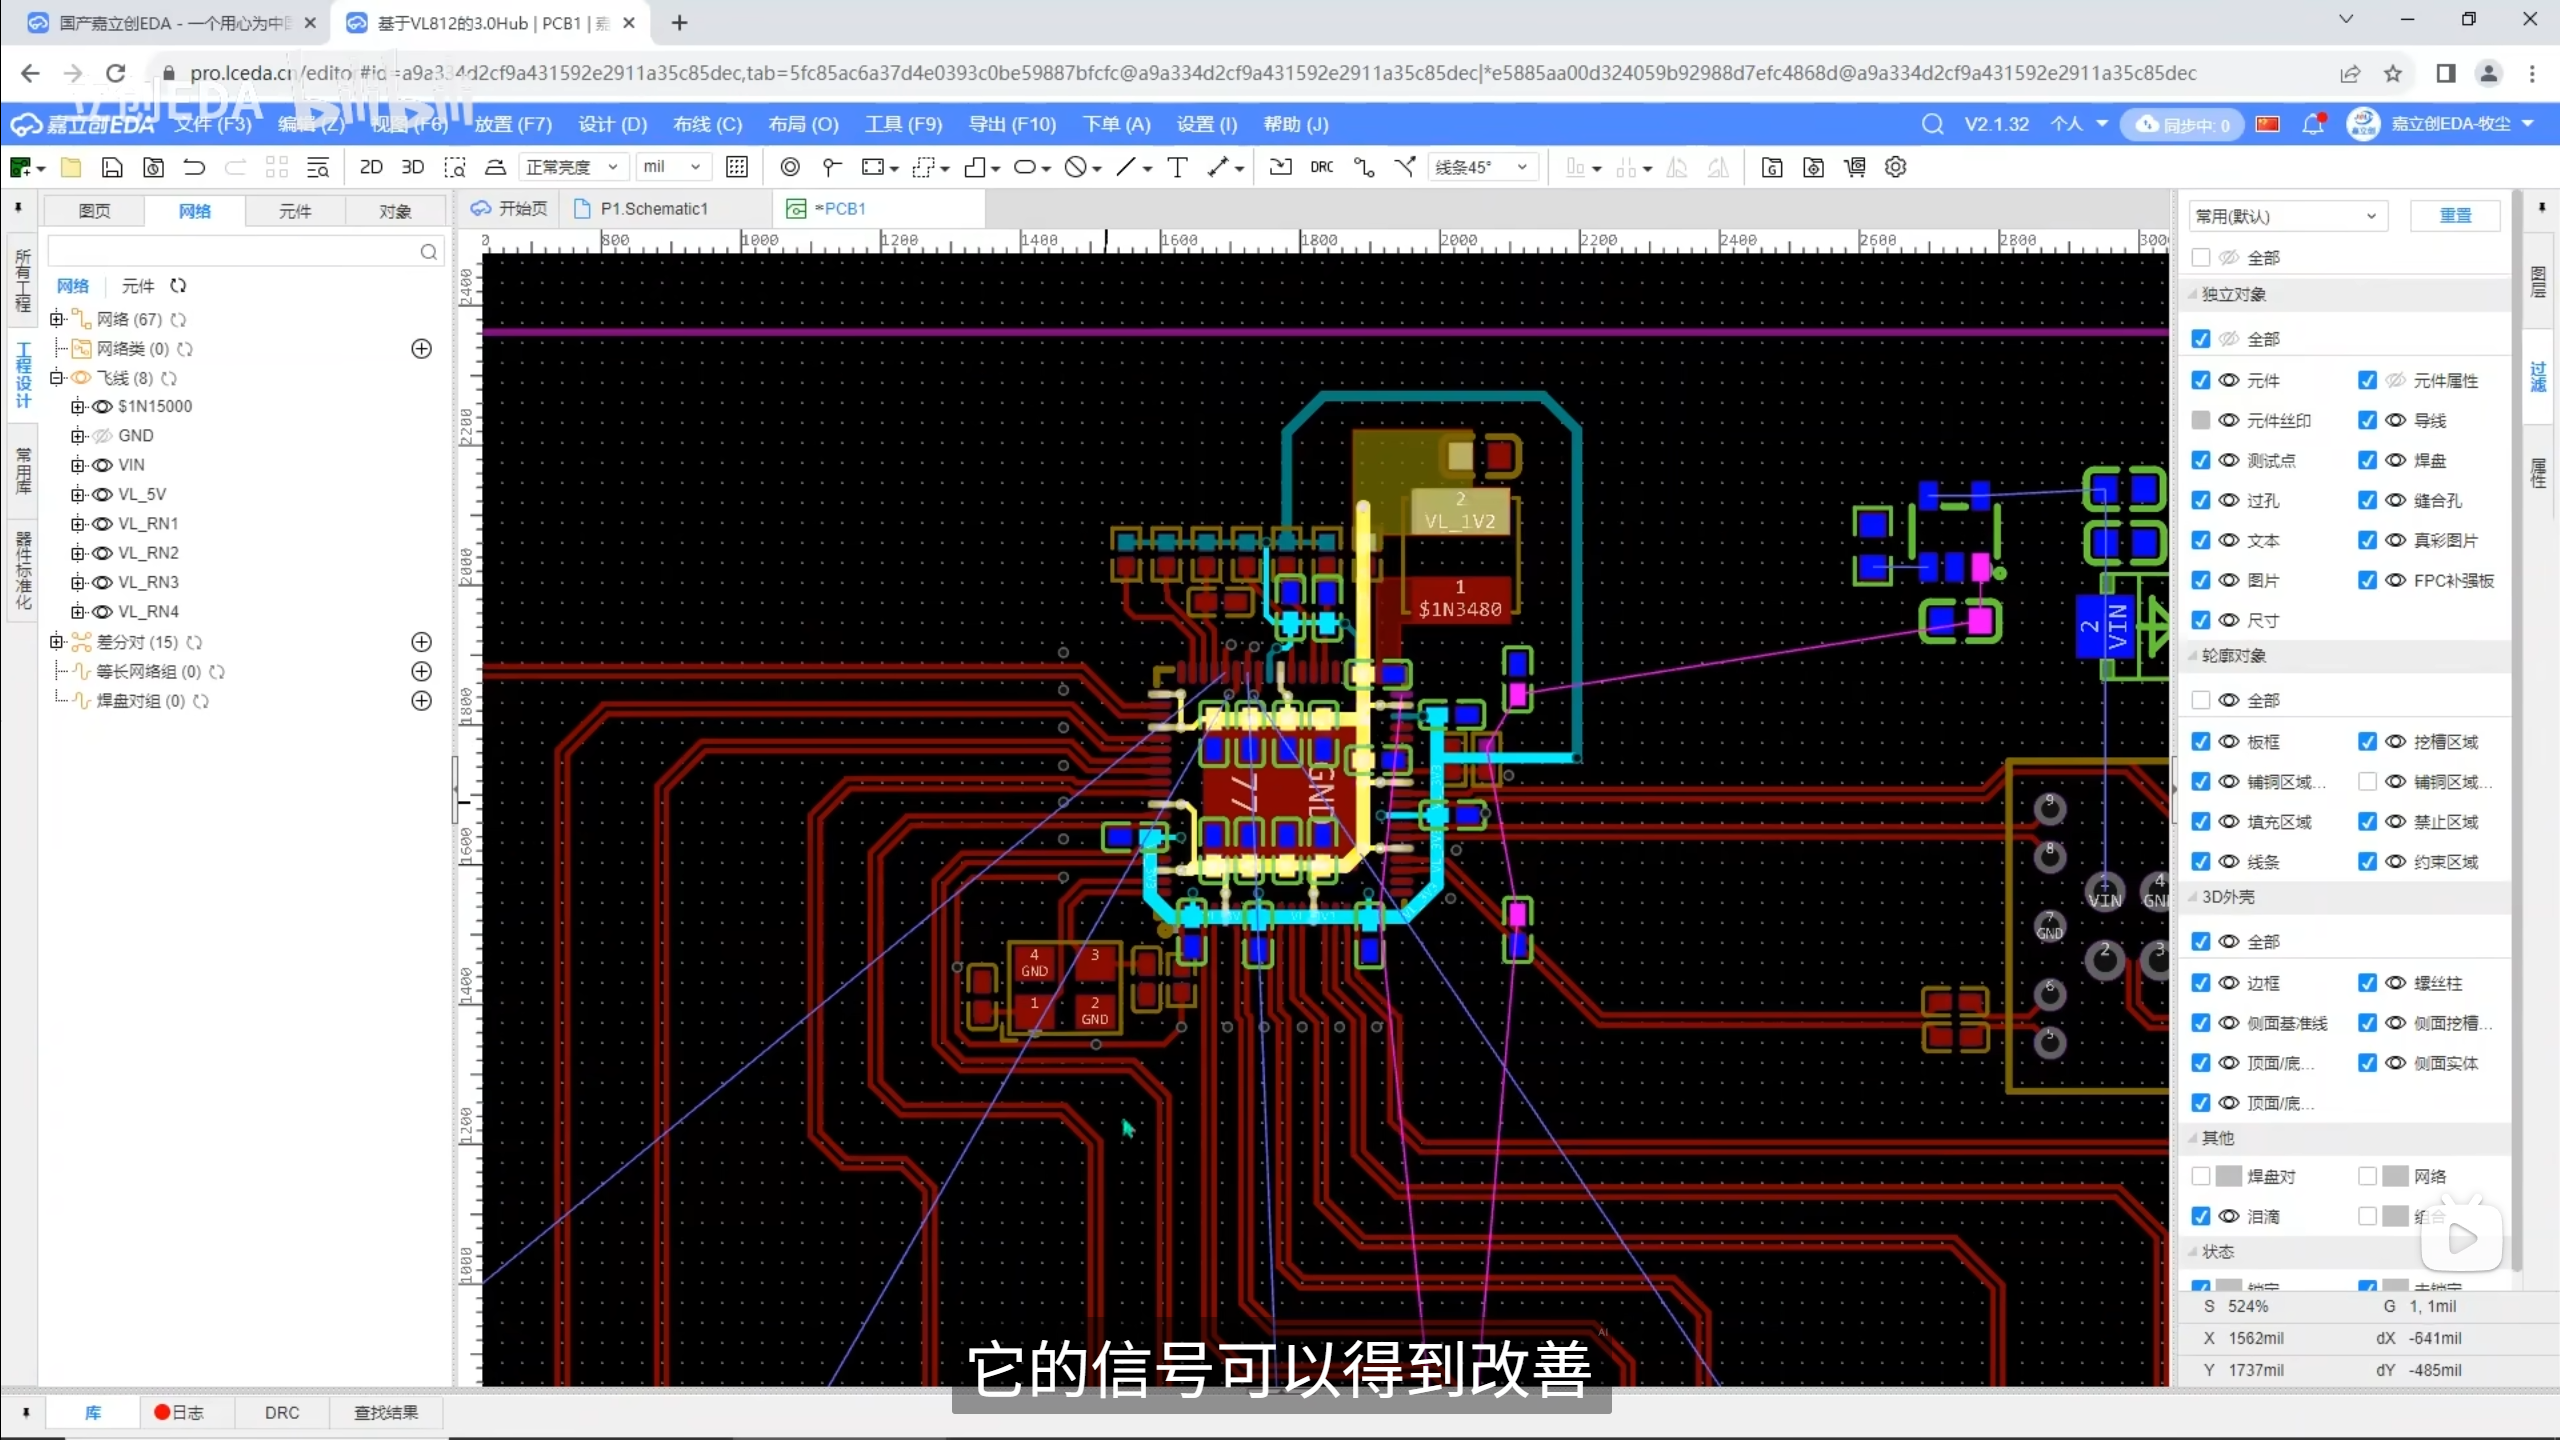The image size is (2560, 1440).
Task: Open the 布线 (C) routing menu
Action: click(707, 124)
